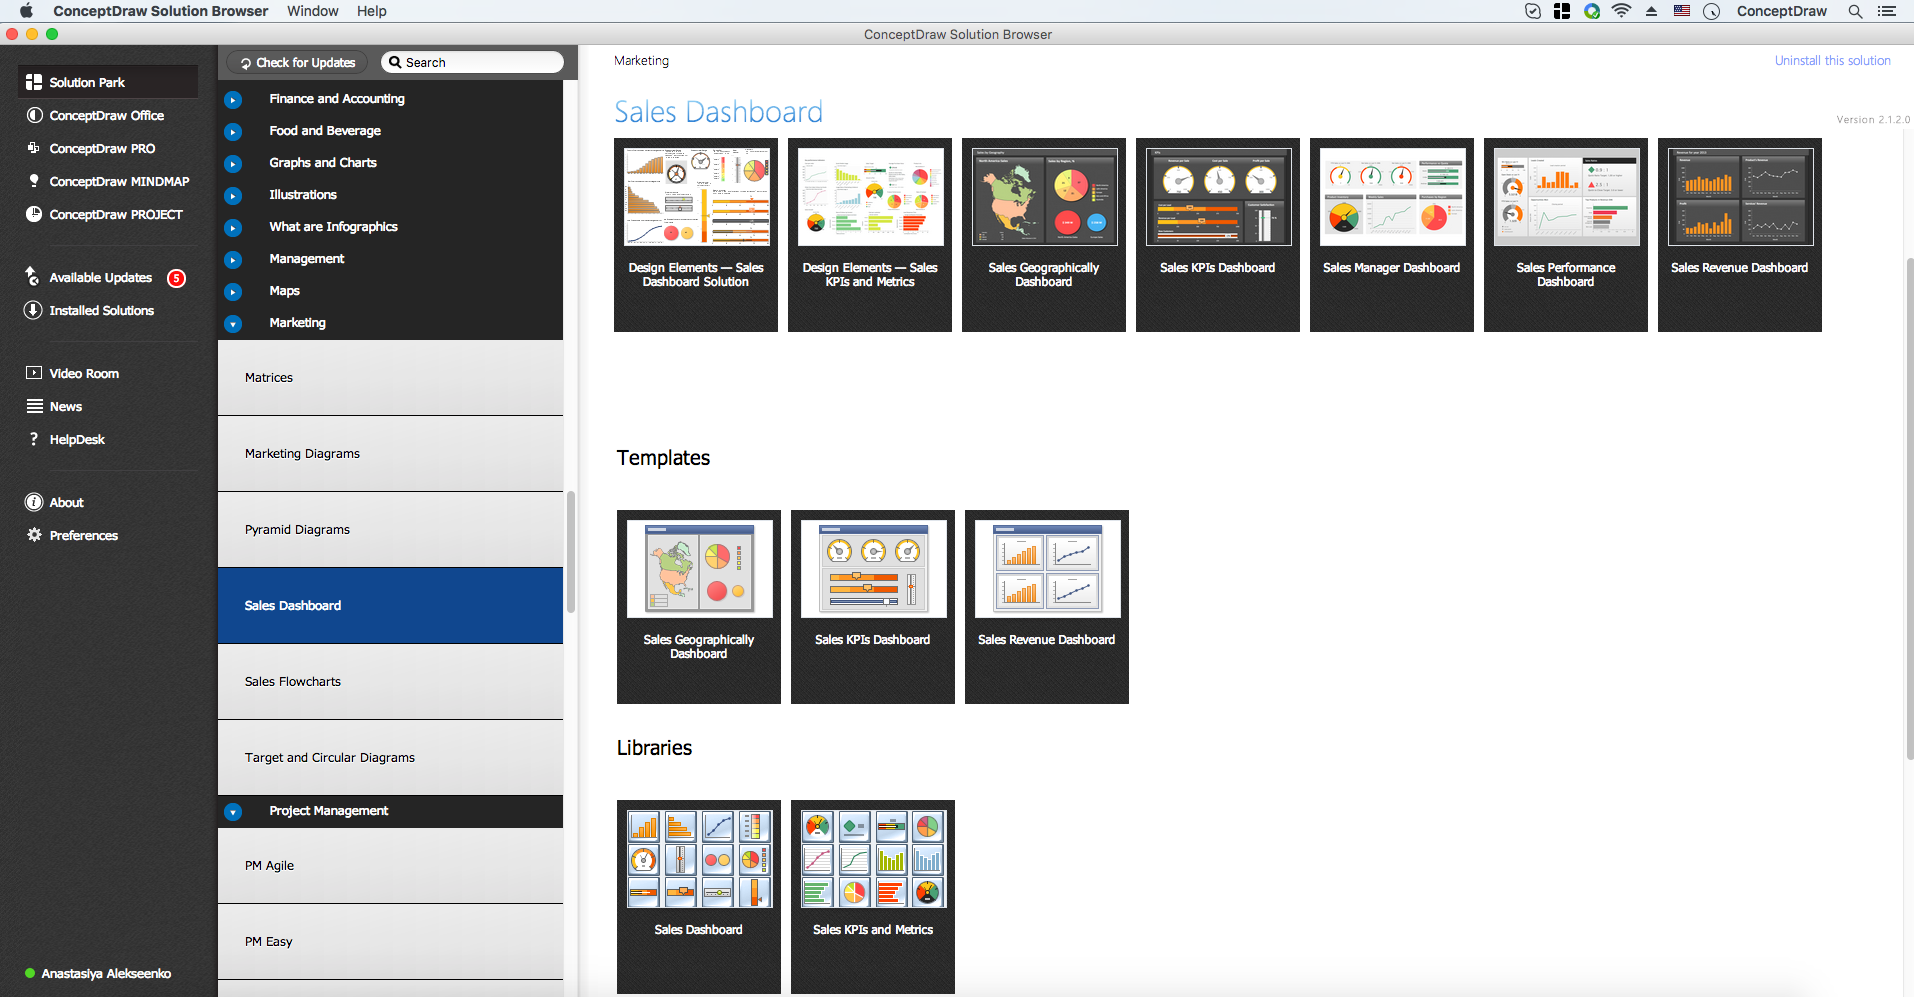
Task: Open Sales Performance Dashboard sample
Action: [x=1566, y=235]
